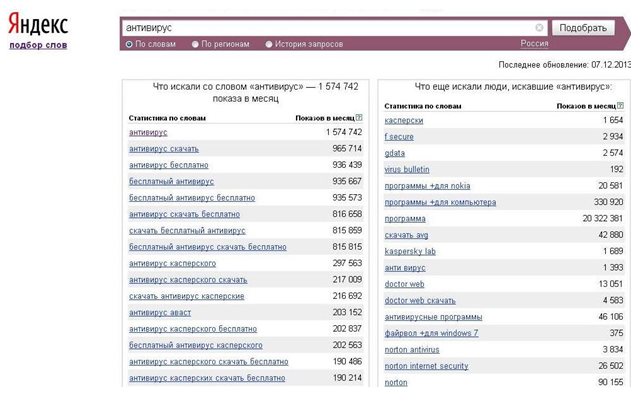Open the антивирус keyword link
Screen dimensions: 640x402
pyautogui.click(x=148, y=133)
